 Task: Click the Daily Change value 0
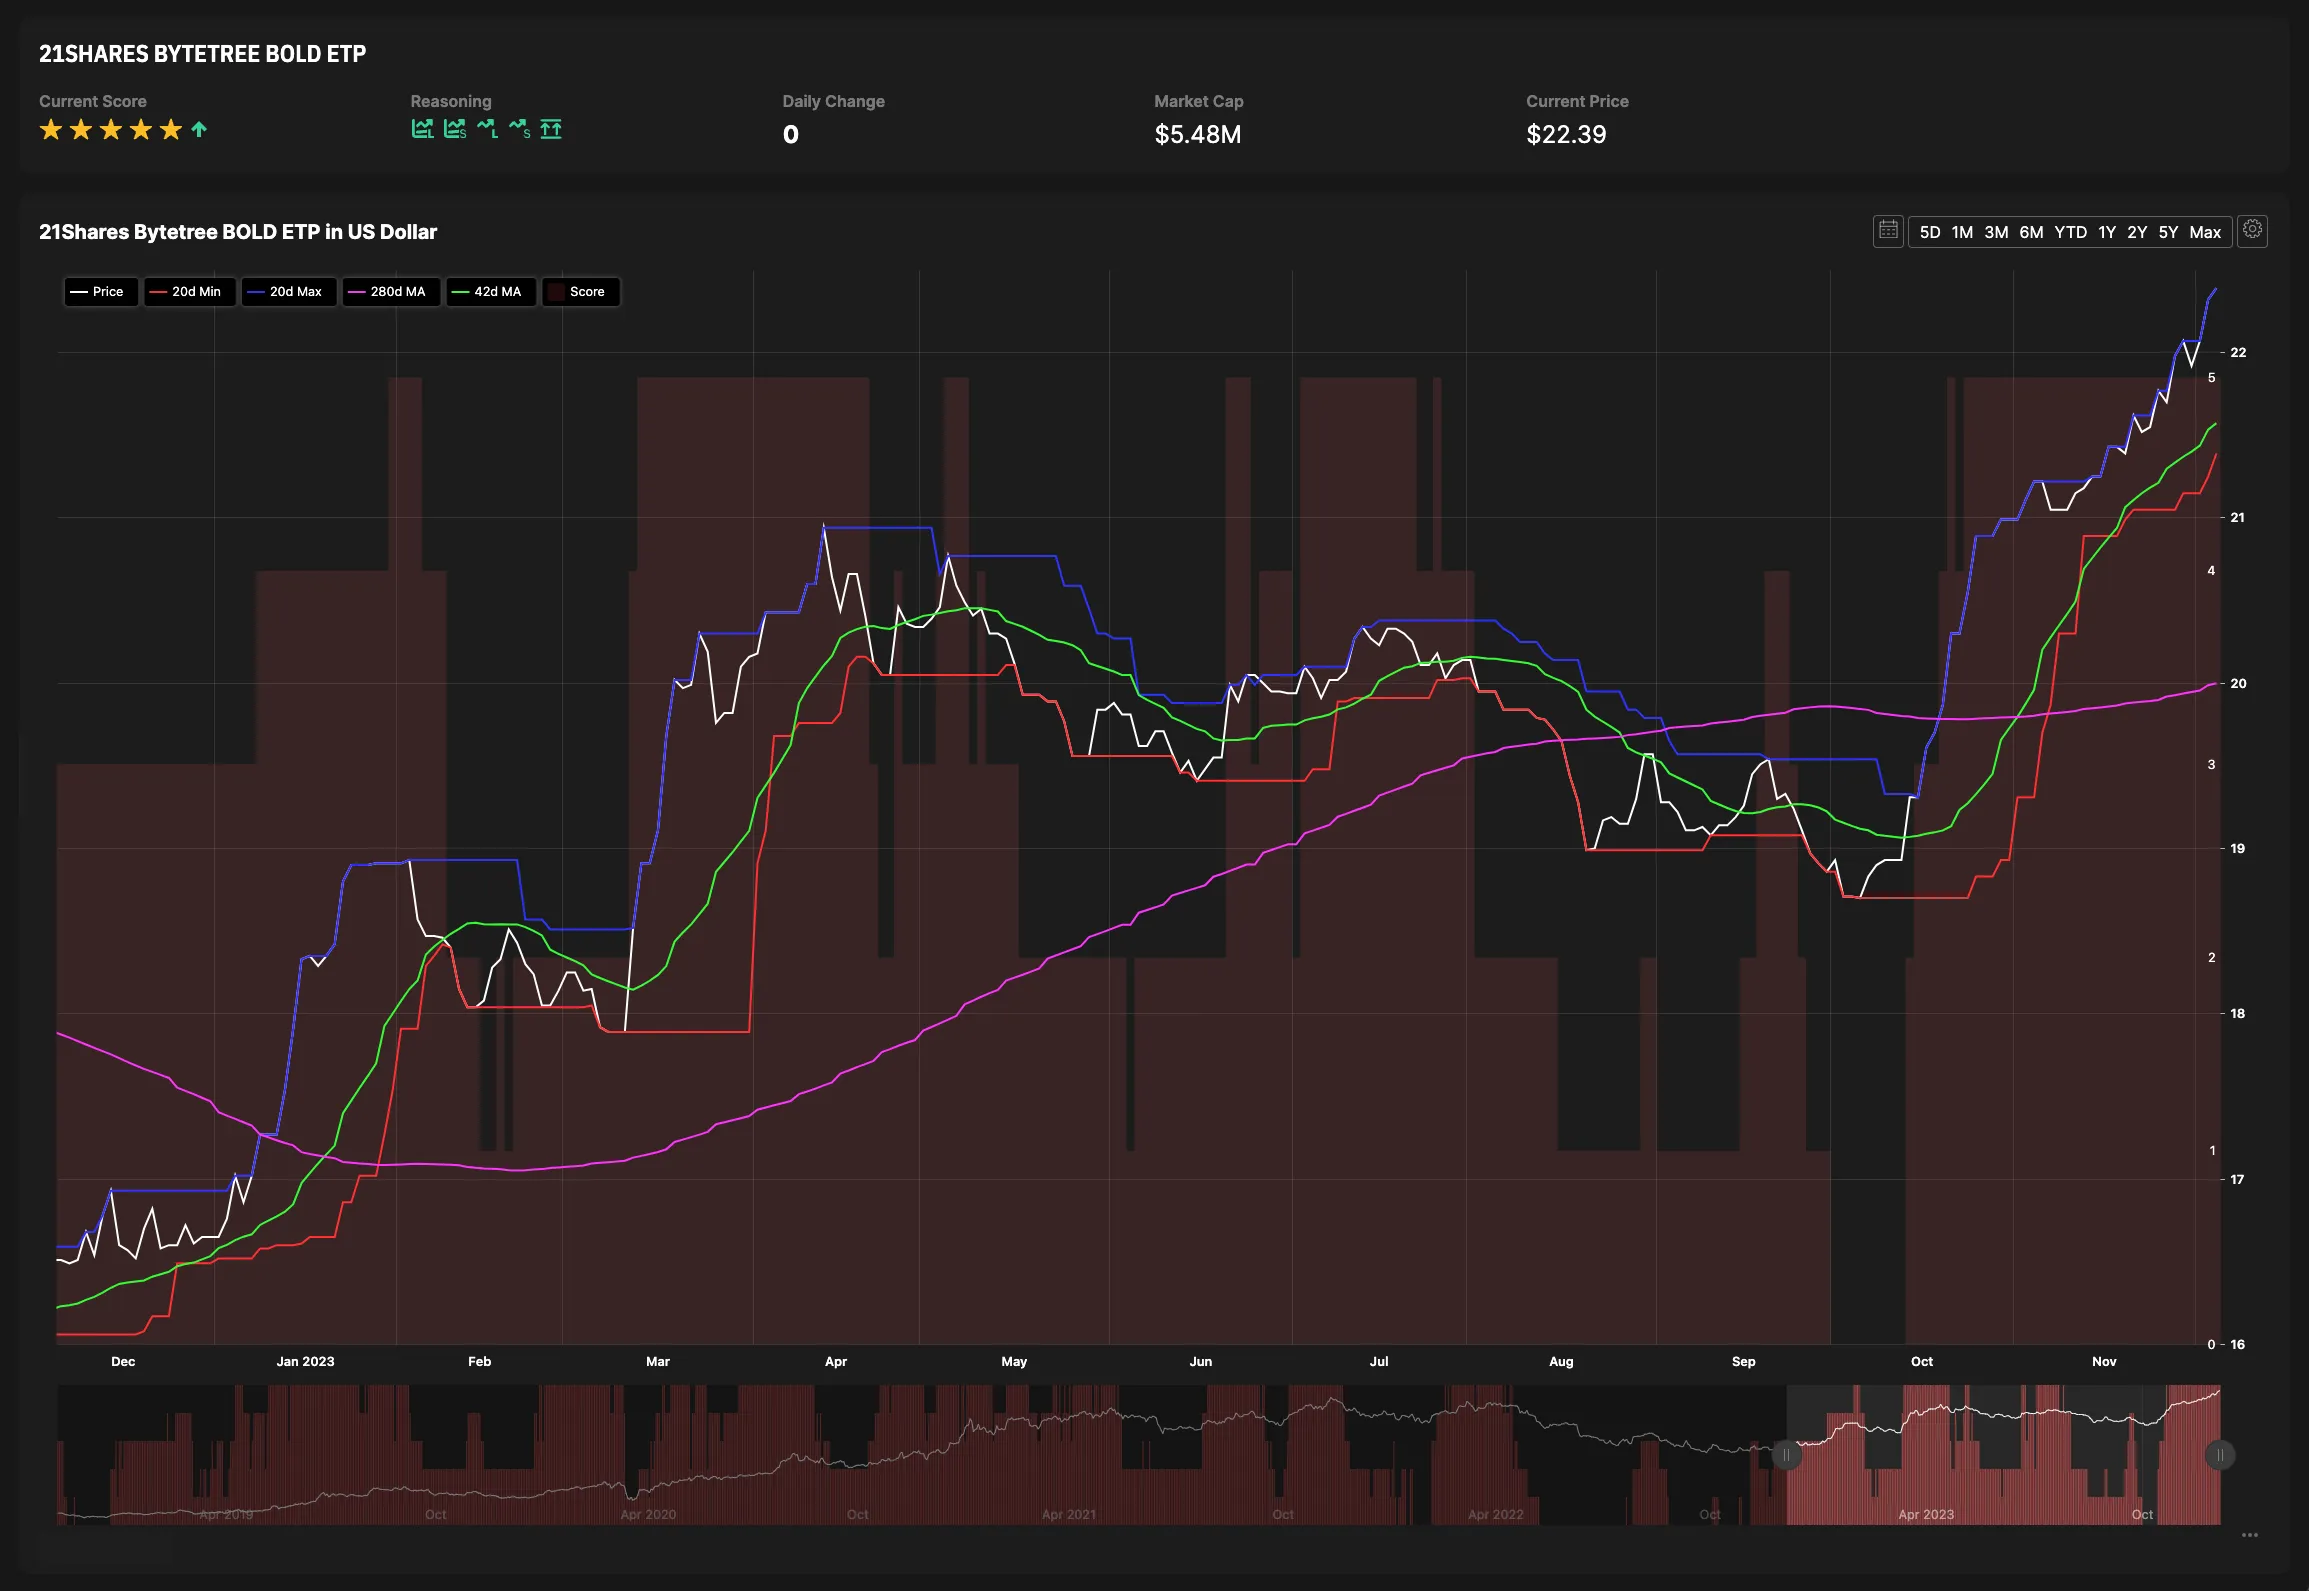point(791,134)
